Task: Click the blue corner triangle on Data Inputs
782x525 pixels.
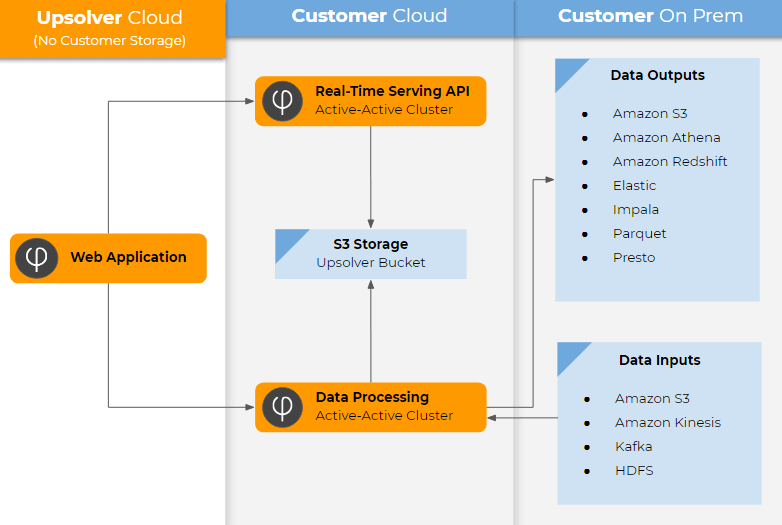Action: click(x=570, y=355)
